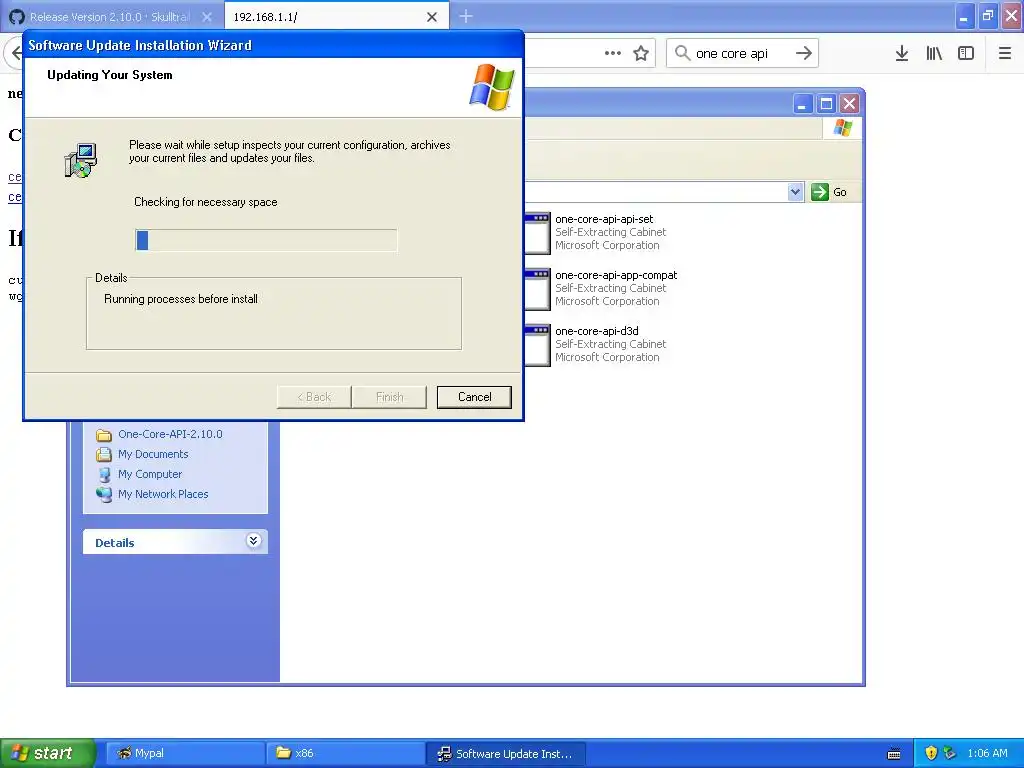Screen dimensions: 1024x768
Task: Open My Computer in Explorer side panel
Action: (x=150, y=474)
